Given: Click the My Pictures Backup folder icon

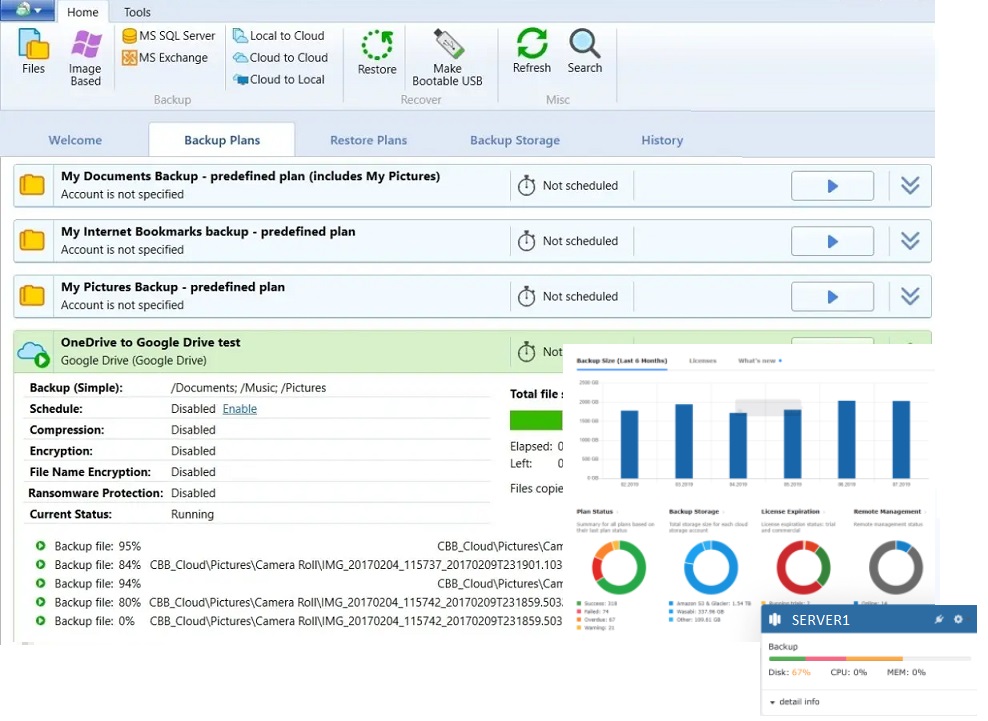Looking at the screenshot, I should 32,296.
